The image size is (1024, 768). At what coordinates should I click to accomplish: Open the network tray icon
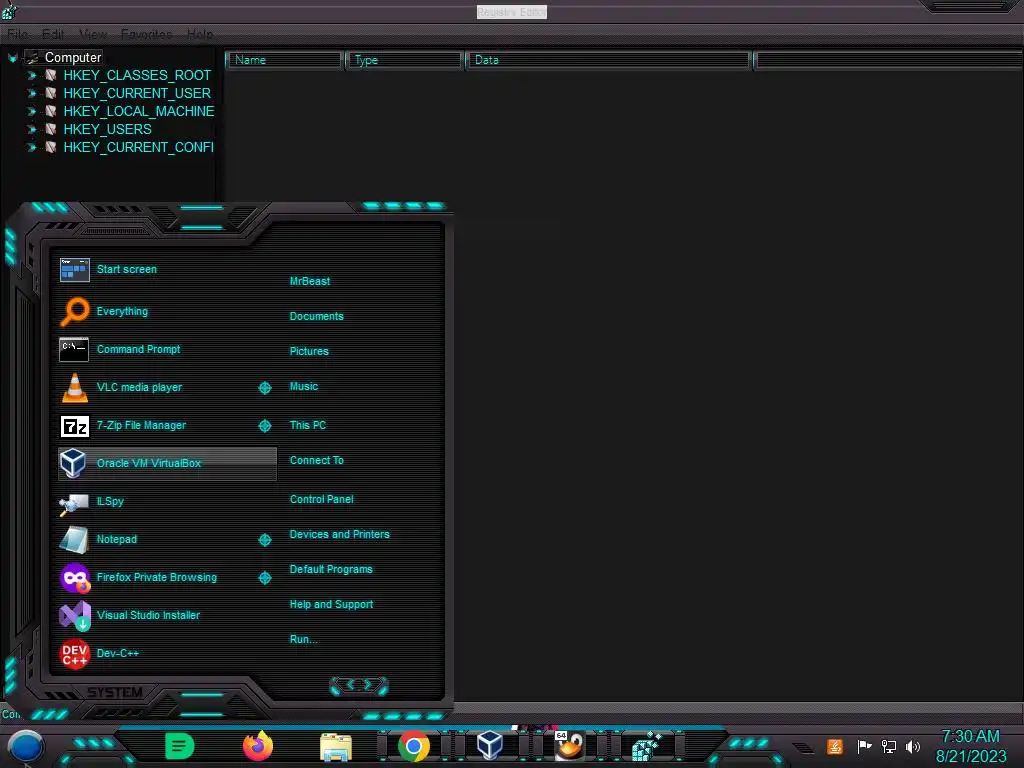click(x=889, y=746)
